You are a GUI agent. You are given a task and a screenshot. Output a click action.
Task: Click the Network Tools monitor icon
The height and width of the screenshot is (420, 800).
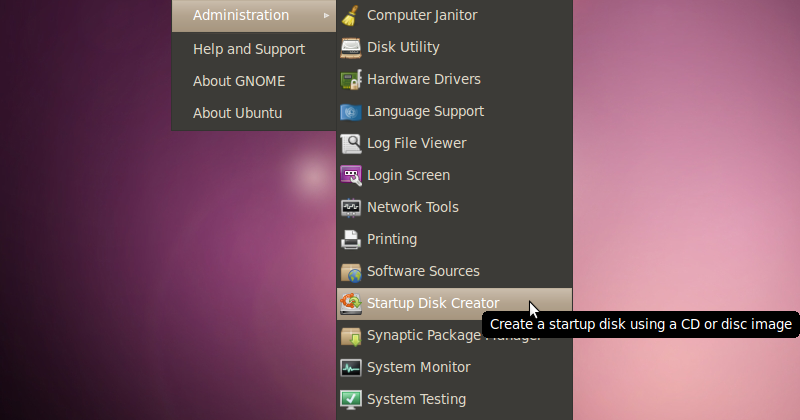tap(351, 208)
